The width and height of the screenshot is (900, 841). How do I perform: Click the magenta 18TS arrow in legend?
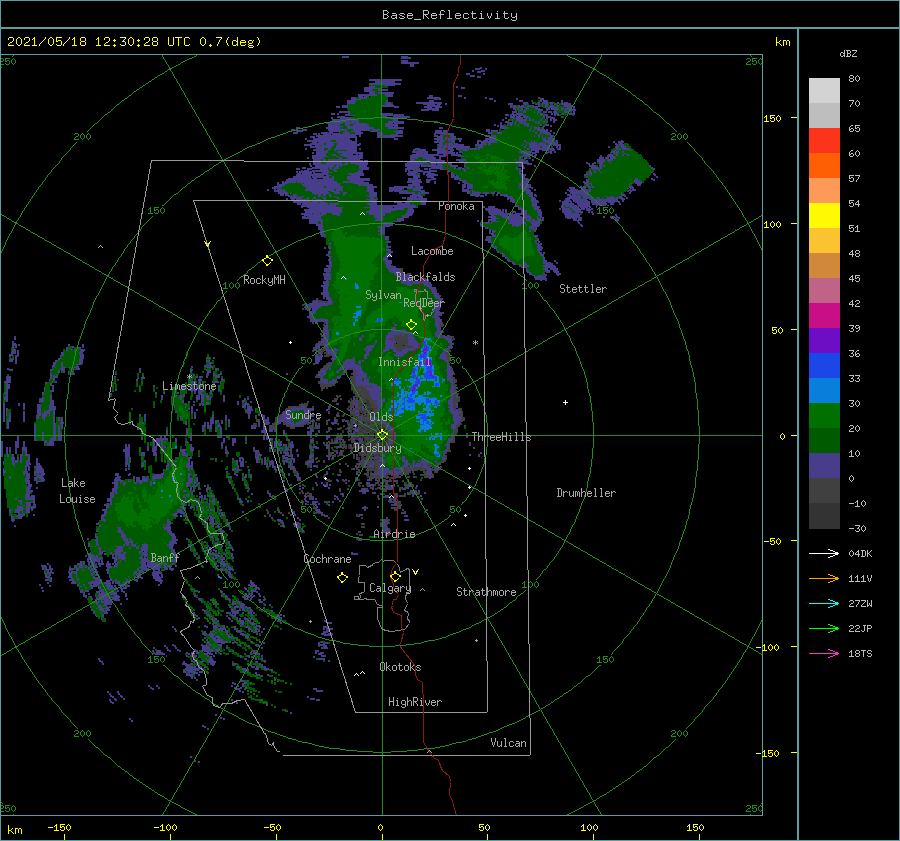[824, 654]
